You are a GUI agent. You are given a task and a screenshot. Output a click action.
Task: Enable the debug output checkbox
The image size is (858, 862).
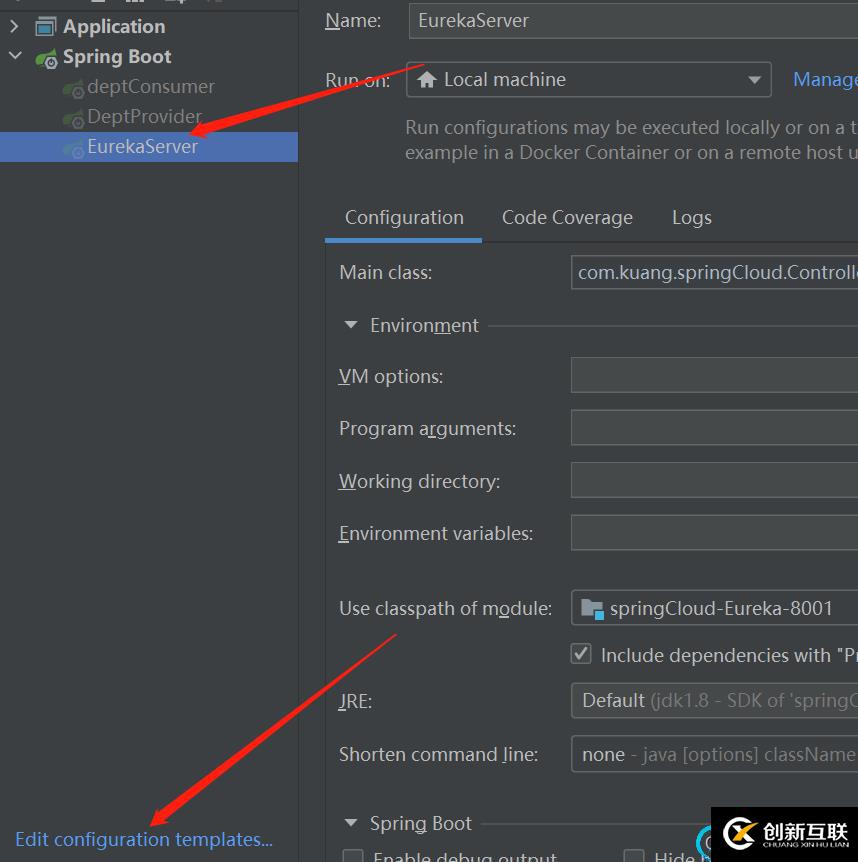coord(353,855)
